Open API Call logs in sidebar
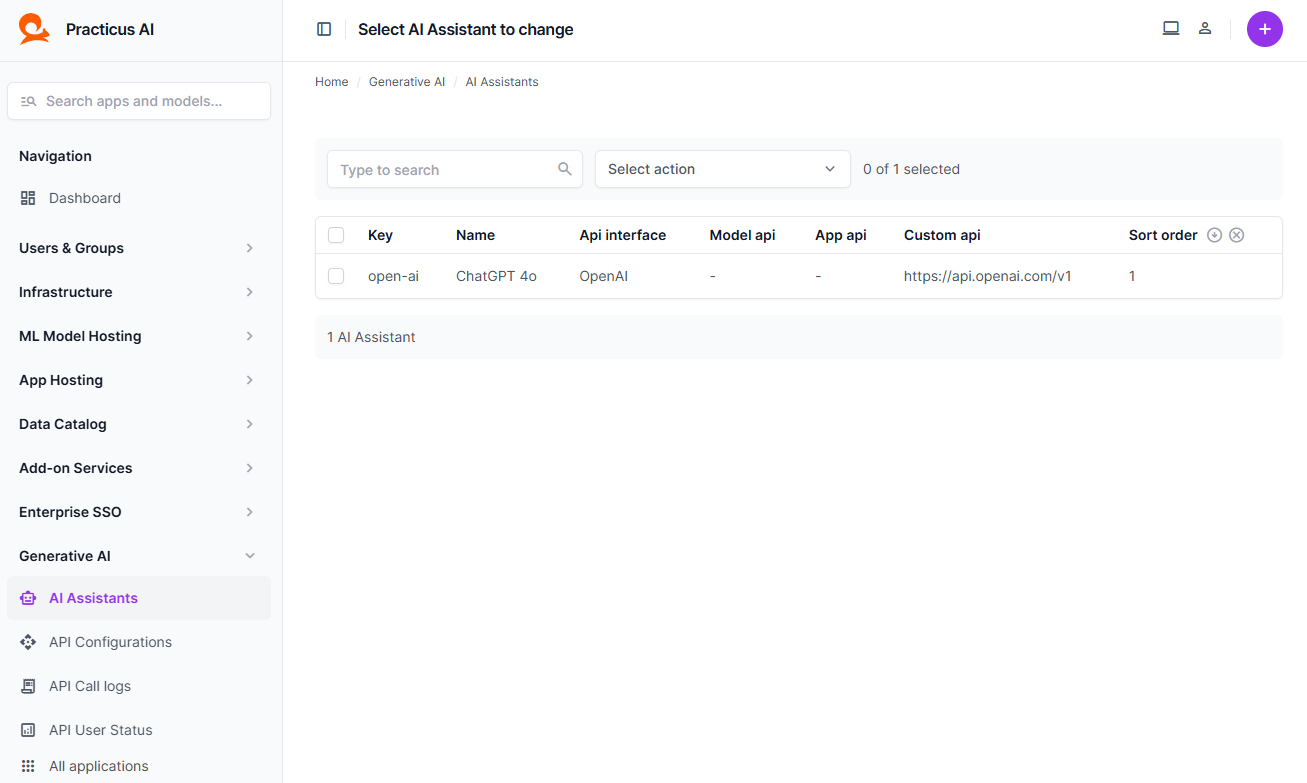This screenshot has height=783, width=1307. coord(90,686)
